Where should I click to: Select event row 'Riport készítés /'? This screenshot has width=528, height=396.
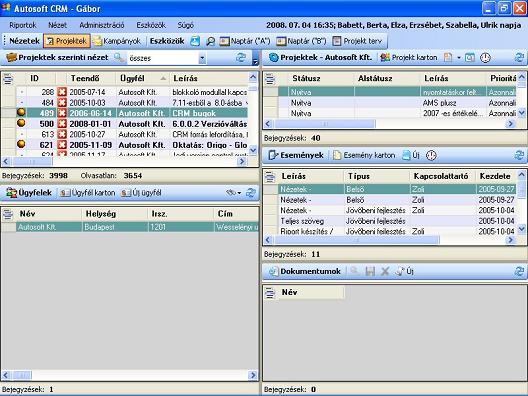(397, 231)
